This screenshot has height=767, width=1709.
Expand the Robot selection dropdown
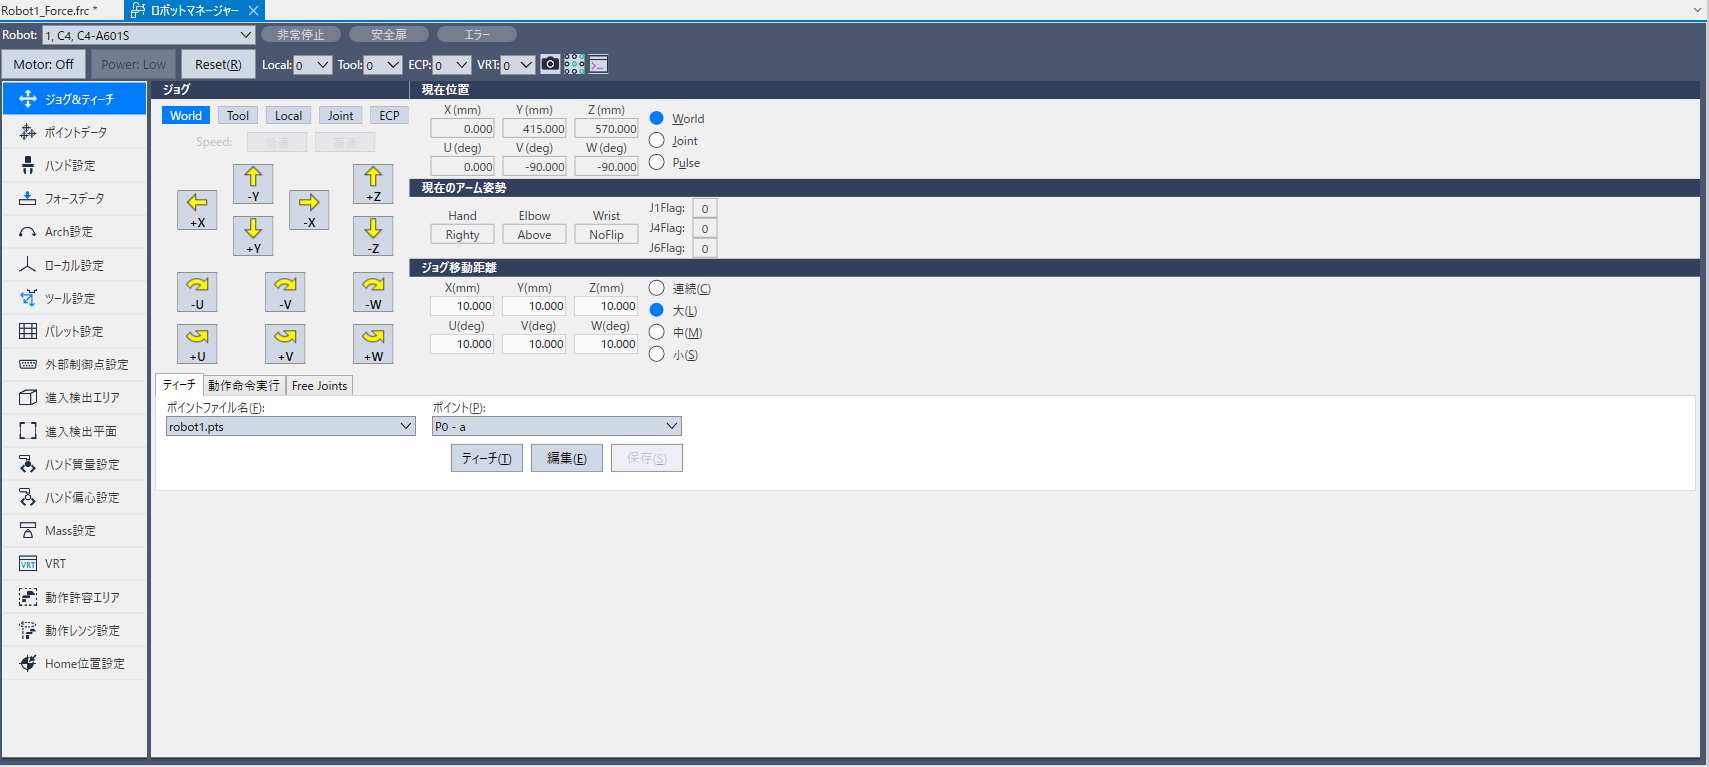coord(246,35)
